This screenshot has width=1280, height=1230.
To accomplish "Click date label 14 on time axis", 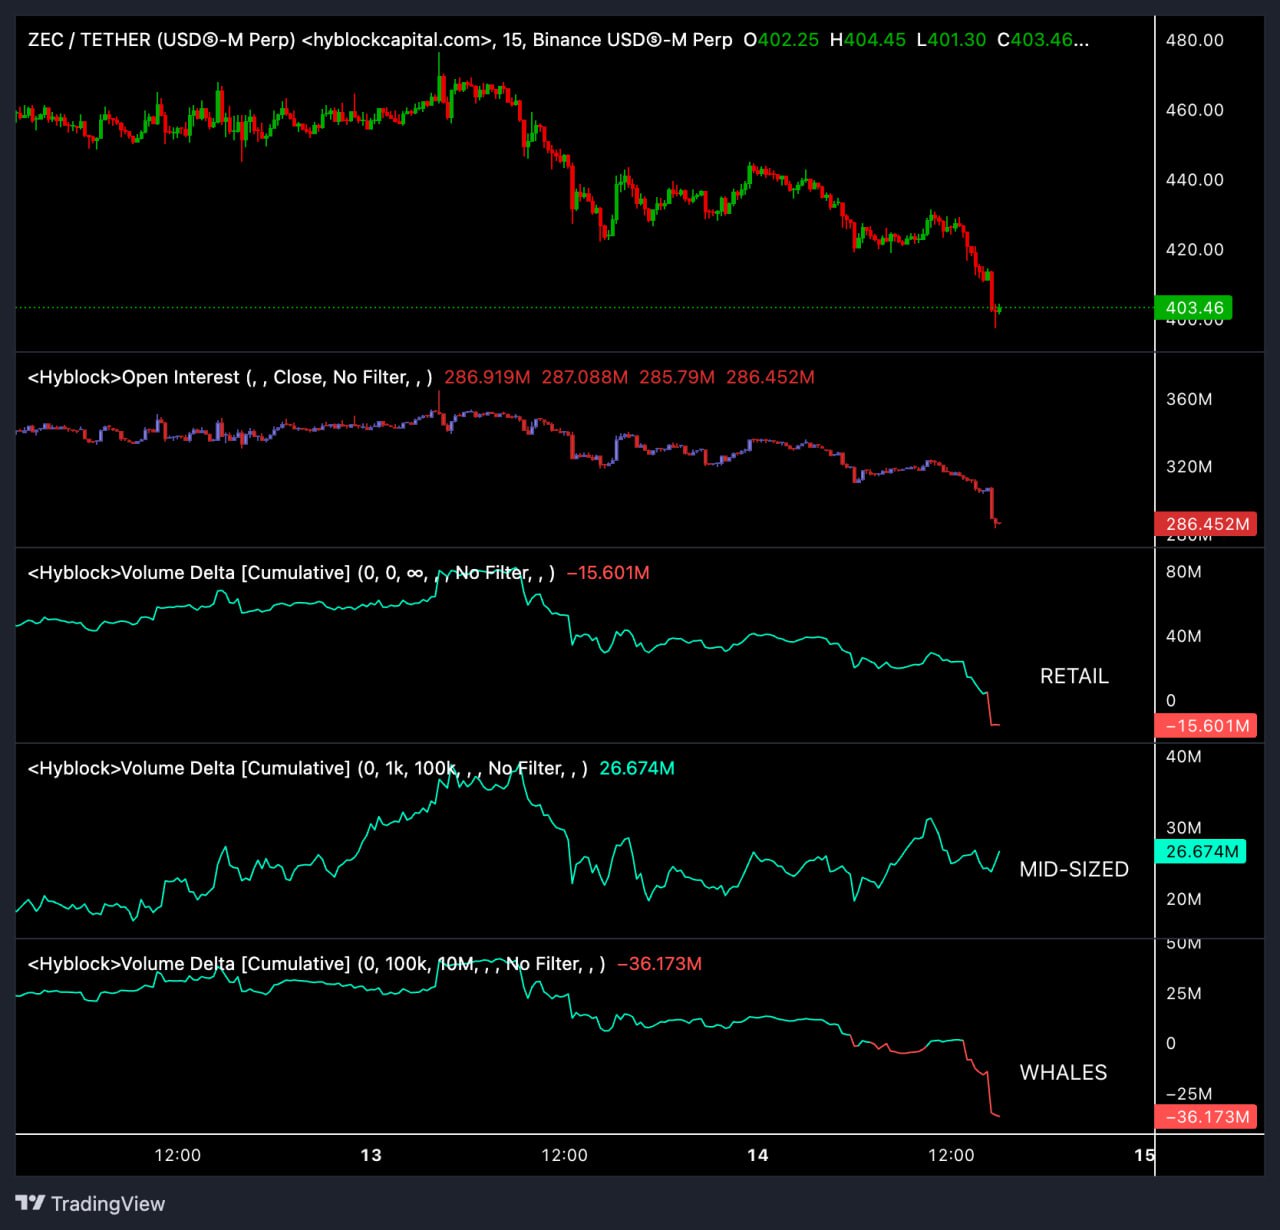I will [758, 1156].
